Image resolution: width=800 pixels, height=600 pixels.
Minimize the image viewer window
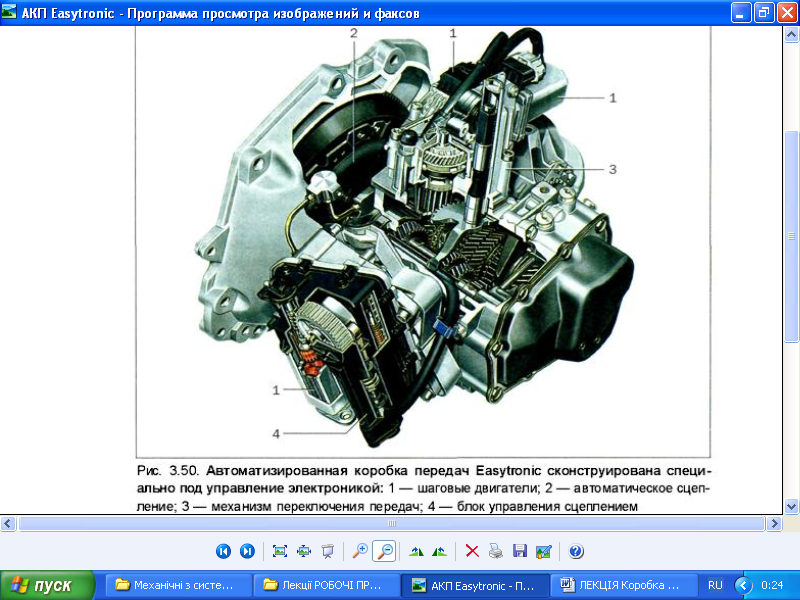740,13
